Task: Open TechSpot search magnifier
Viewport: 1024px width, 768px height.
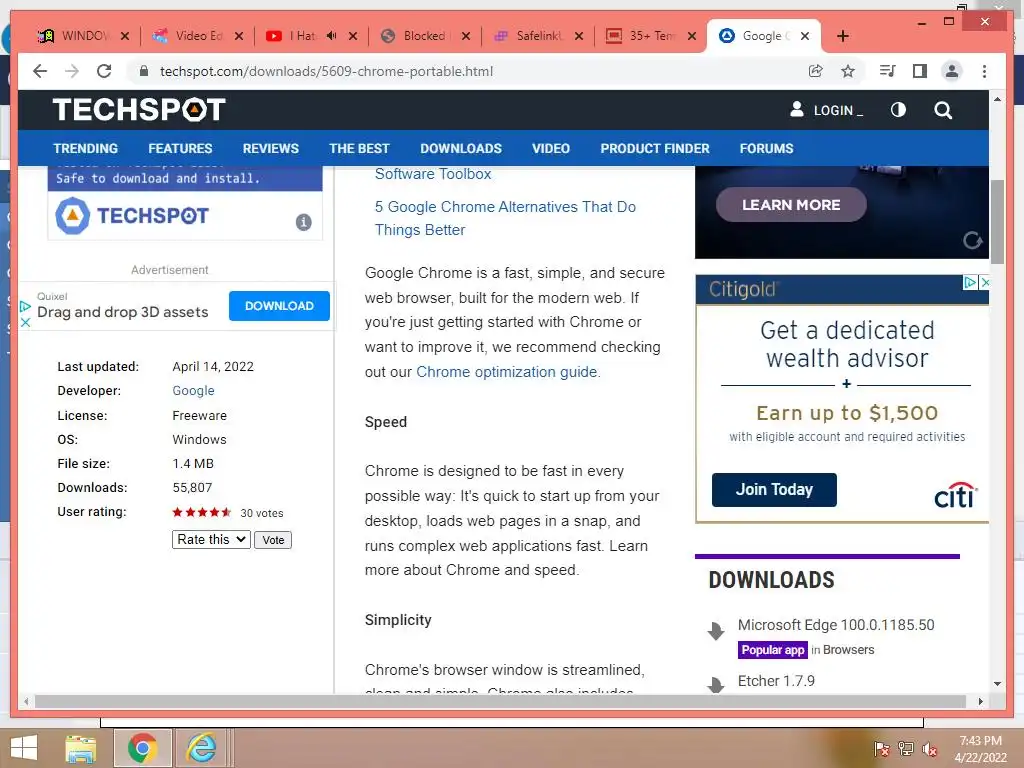Action: 943,110
